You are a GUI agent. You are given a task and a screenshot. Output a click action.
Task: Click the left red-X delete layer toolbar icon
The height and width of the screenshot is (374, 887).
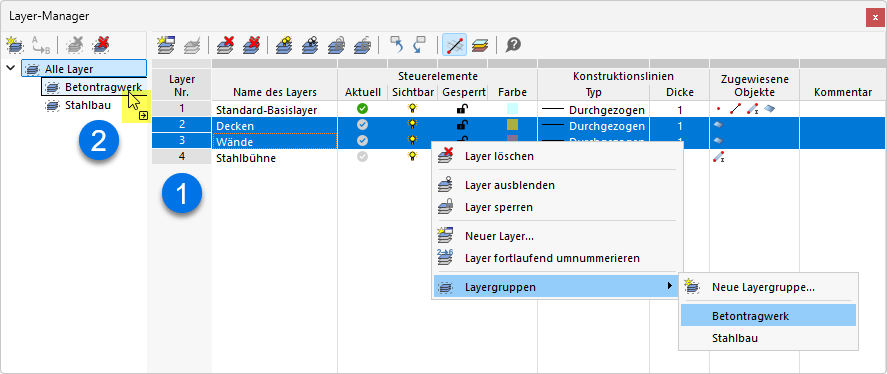[226, 44]
